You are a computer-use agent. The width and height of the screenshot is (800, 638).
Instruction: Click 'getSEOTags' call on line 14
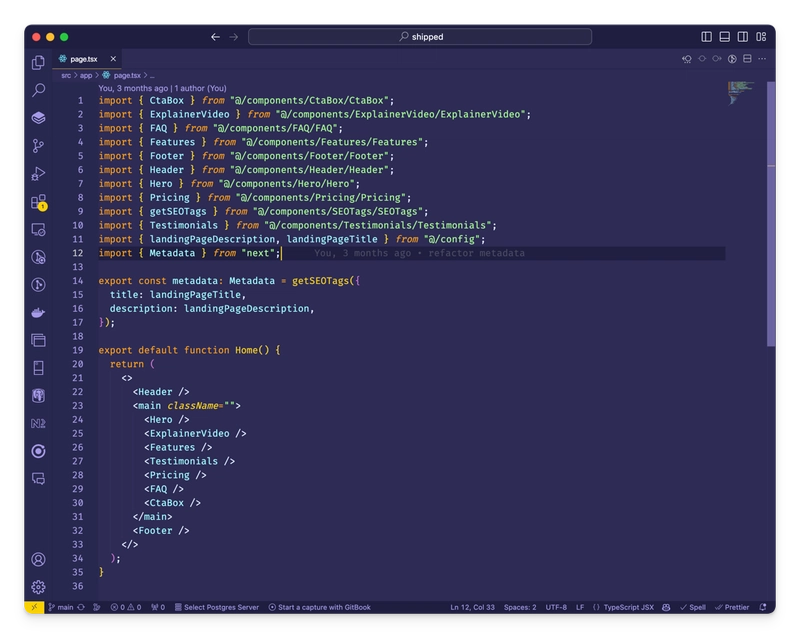(x=320, y=281)
